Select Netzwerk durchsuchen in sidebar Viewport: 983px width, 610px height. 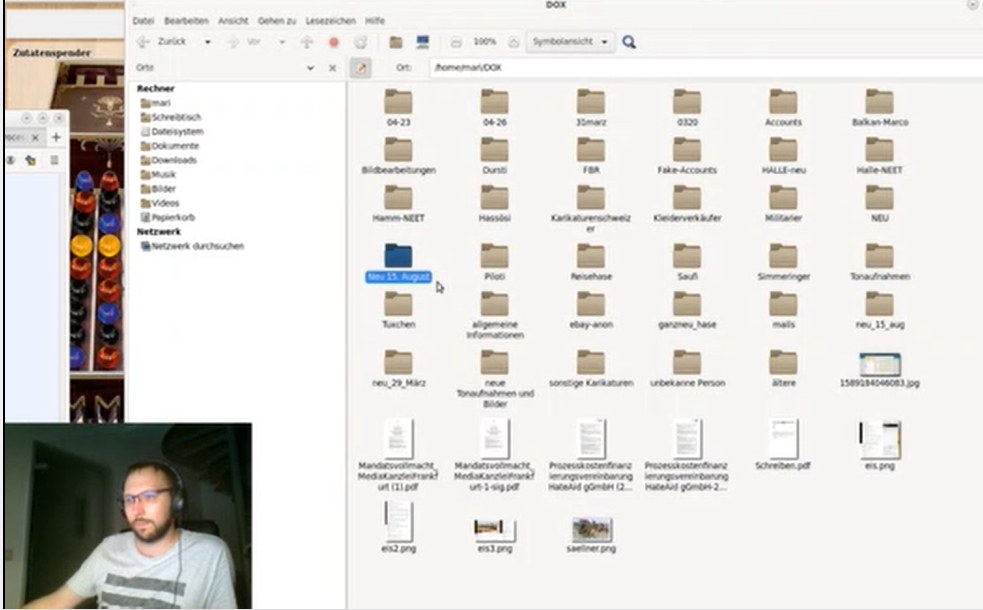coord(196,246)
